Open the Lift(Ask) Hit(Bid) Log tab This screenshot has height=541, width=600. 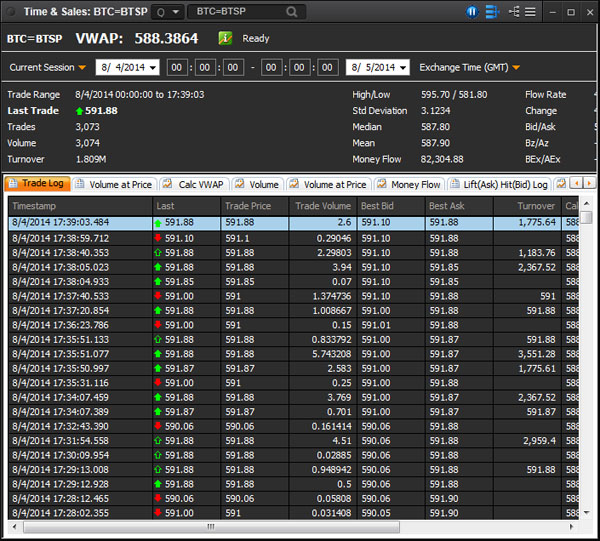click(499, 184)
